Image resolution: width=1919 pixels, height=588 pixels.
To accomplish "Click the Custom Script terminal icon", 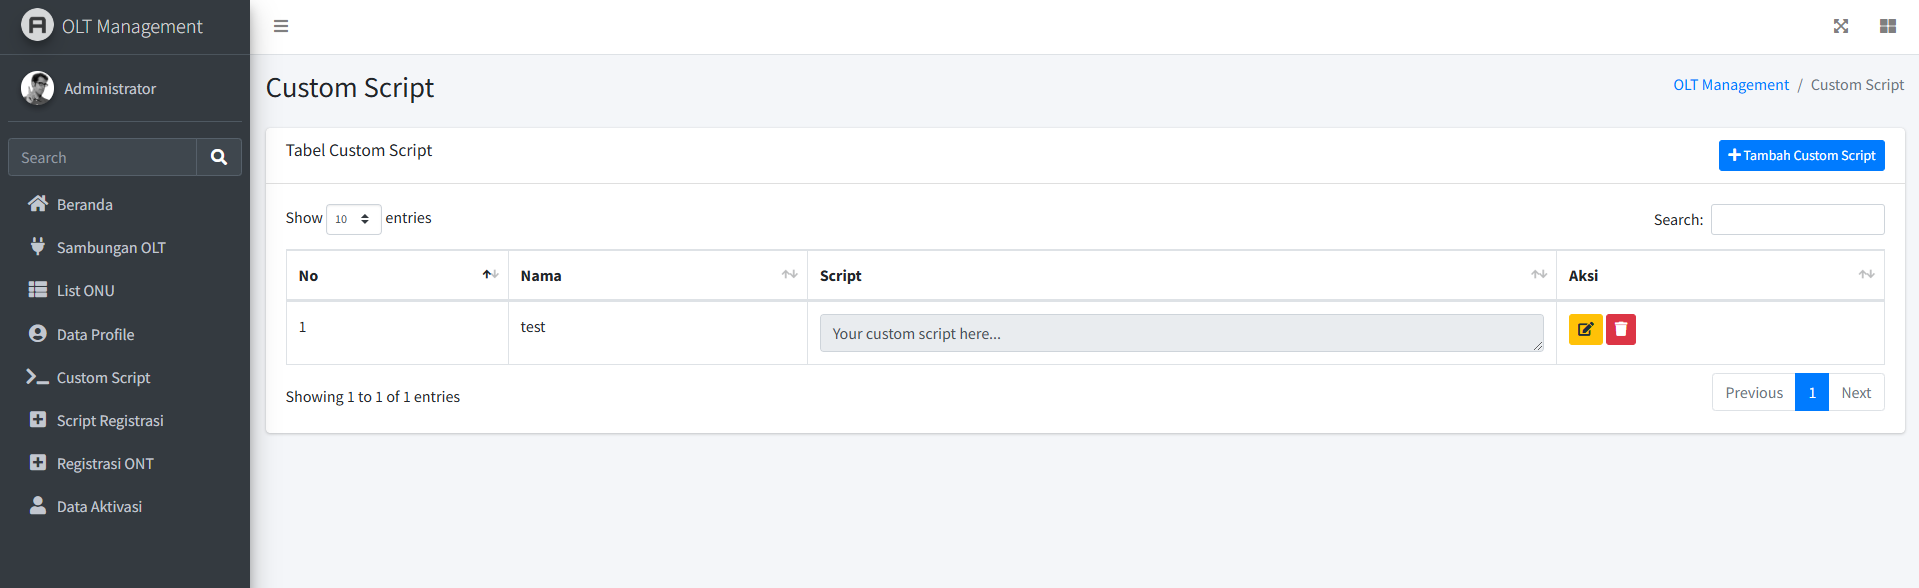I will point(38,377).
